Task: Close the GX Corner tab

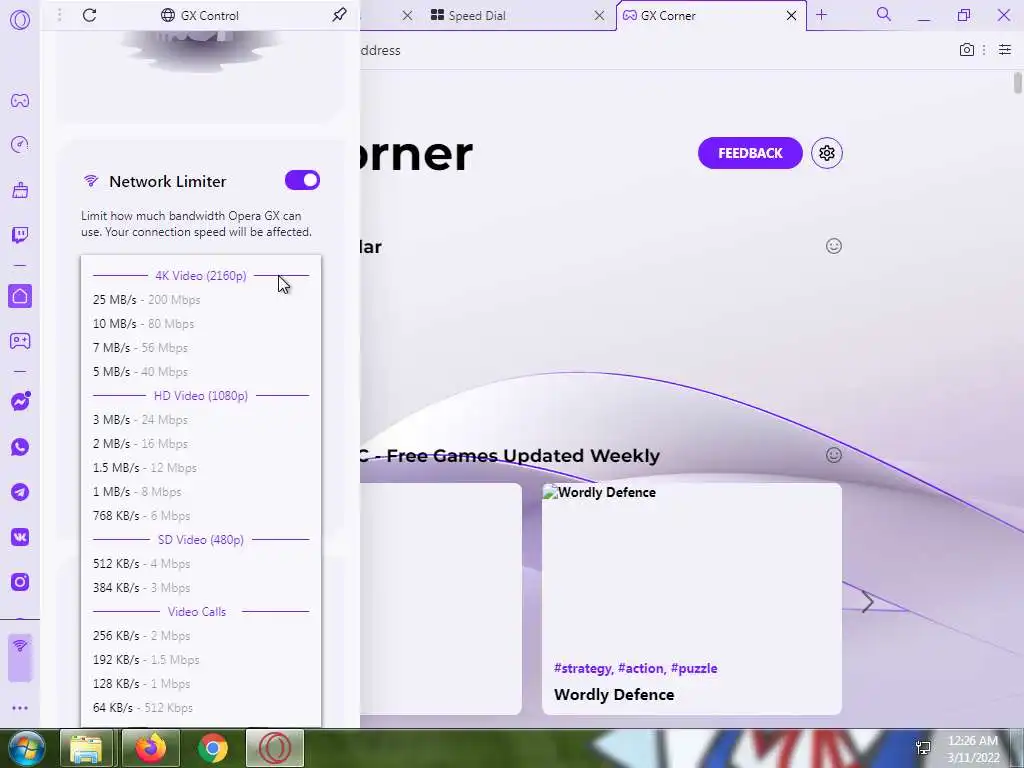Action: pyautogui.click(x=792, y=16)
